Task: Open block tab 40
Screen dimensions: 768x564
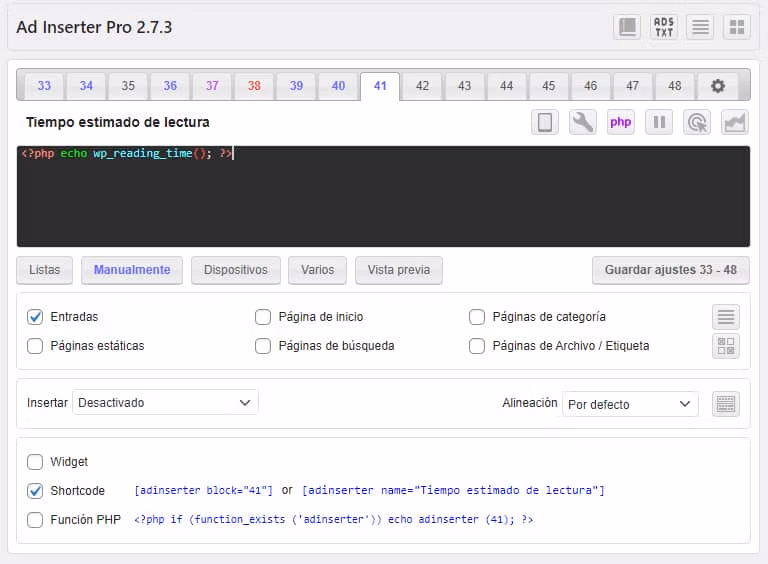Action: click(338, 86)
